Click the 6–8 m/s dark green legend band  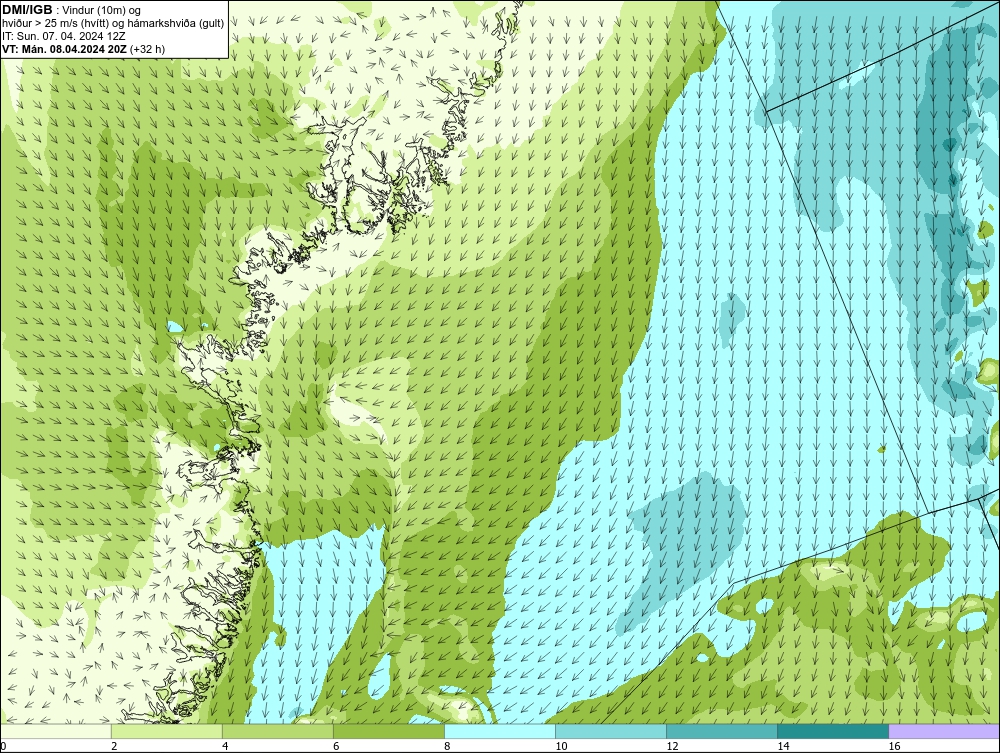coord(389,731)
